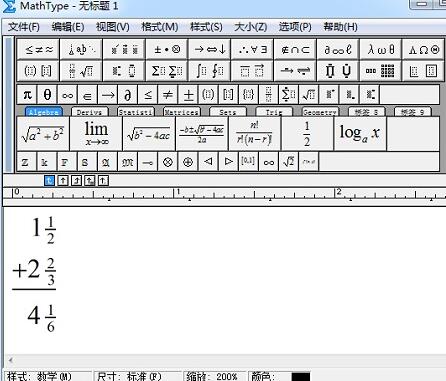
Task: Open the spaces and ellipses palette
Action: point(81,50)
